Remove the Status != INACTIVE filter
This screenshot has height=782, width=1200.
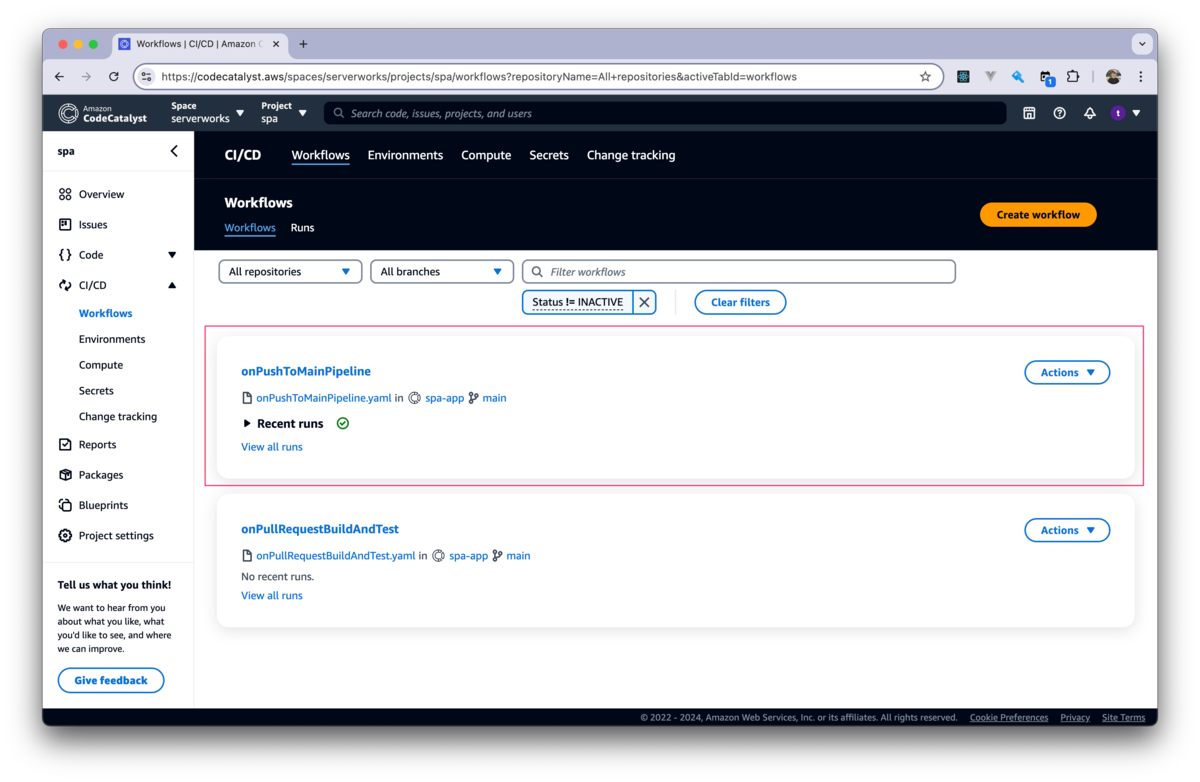644,302
